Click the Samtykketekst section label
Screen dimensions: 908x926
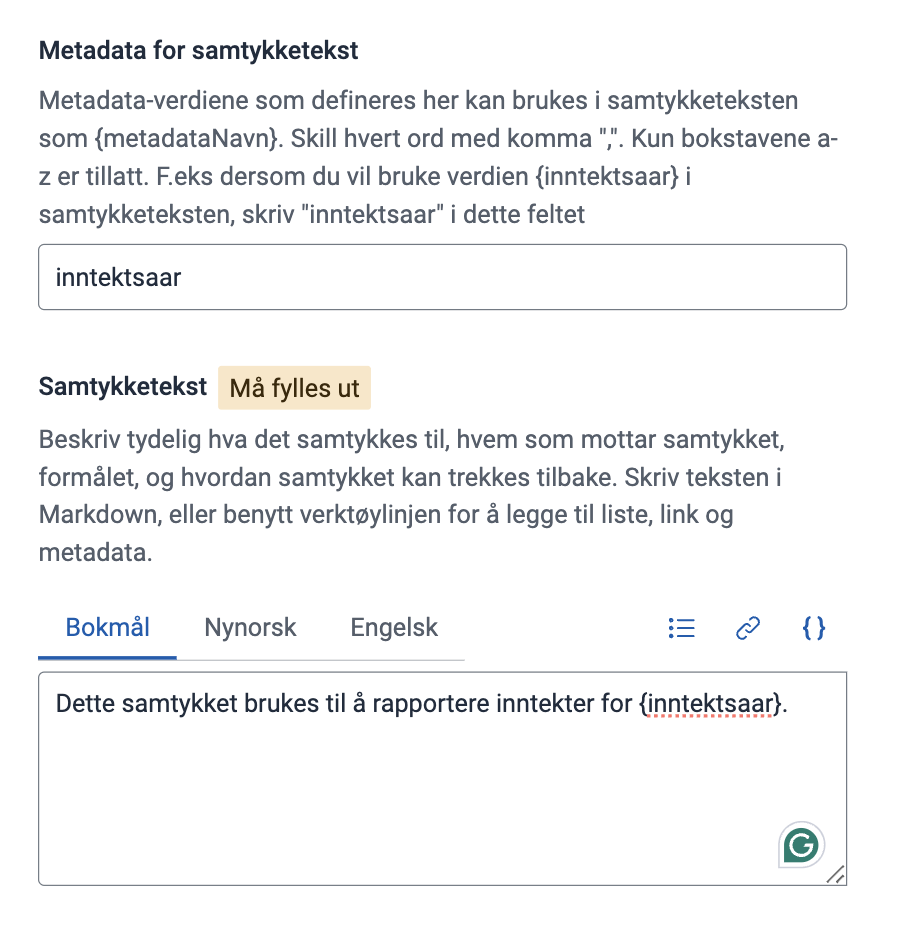coord(122,387)
